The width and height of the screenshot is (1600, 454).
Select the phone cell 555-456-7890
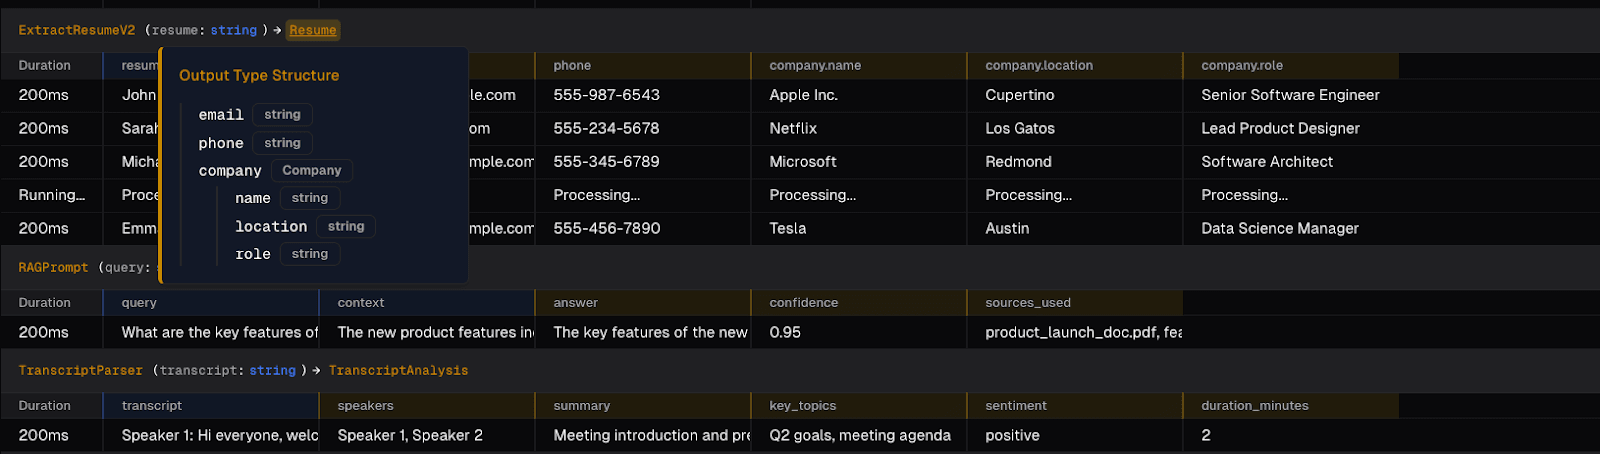click(x=607, y=228)
